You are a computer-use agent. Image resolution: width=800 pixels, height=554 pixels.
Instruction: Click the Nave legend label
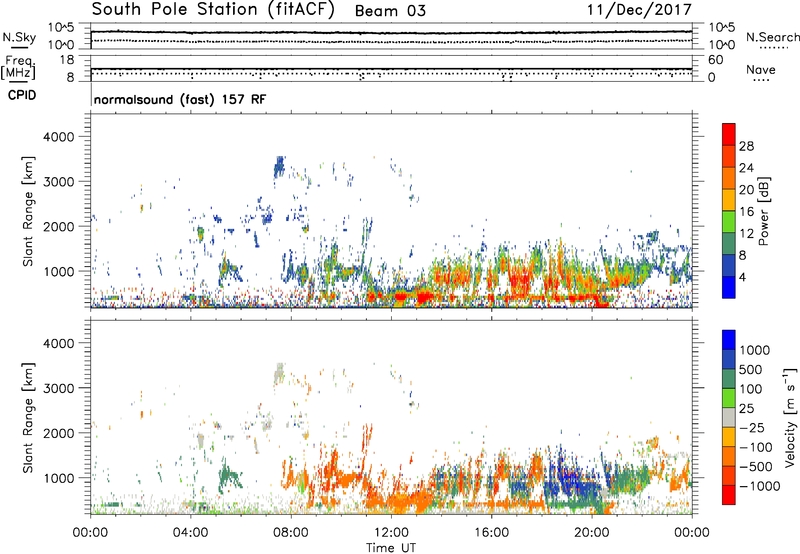pyautogui.click(x=761, y=69)
